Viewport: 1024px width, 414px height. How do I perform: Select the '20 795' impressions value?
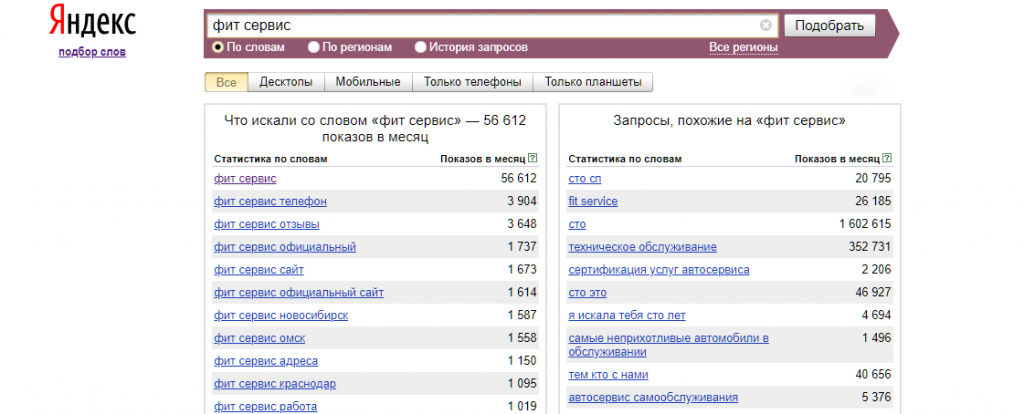[873, 178]
